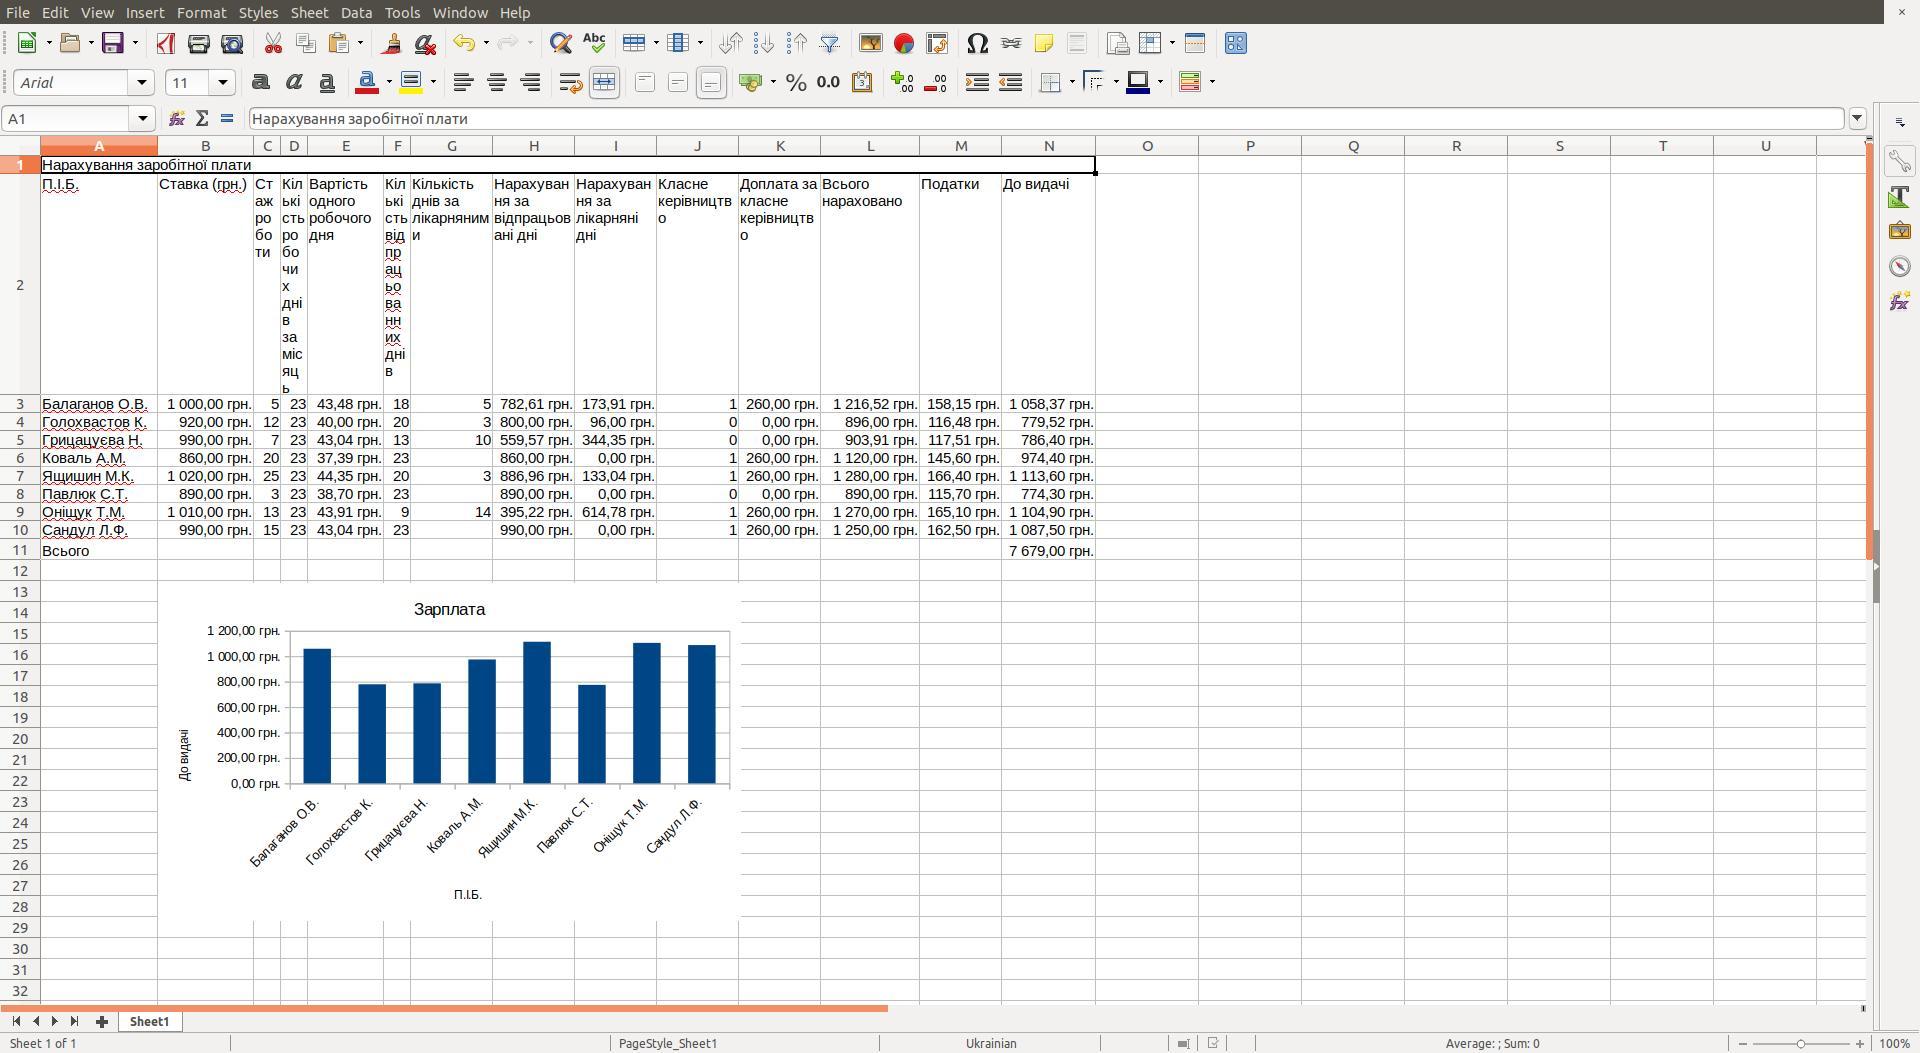Open the Tools menu

(402, 12)
